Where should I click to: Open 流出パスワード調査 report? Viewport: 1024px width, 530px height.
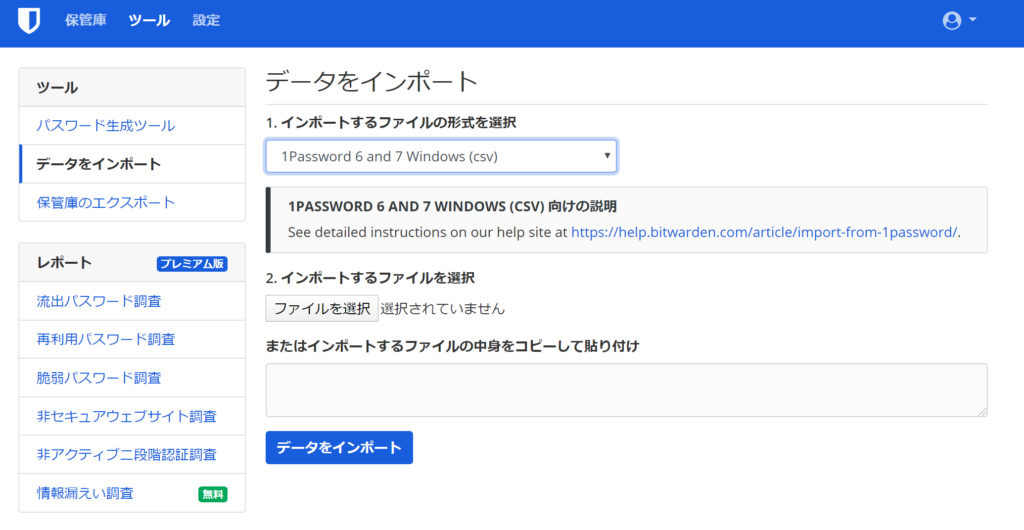point(132,301)
